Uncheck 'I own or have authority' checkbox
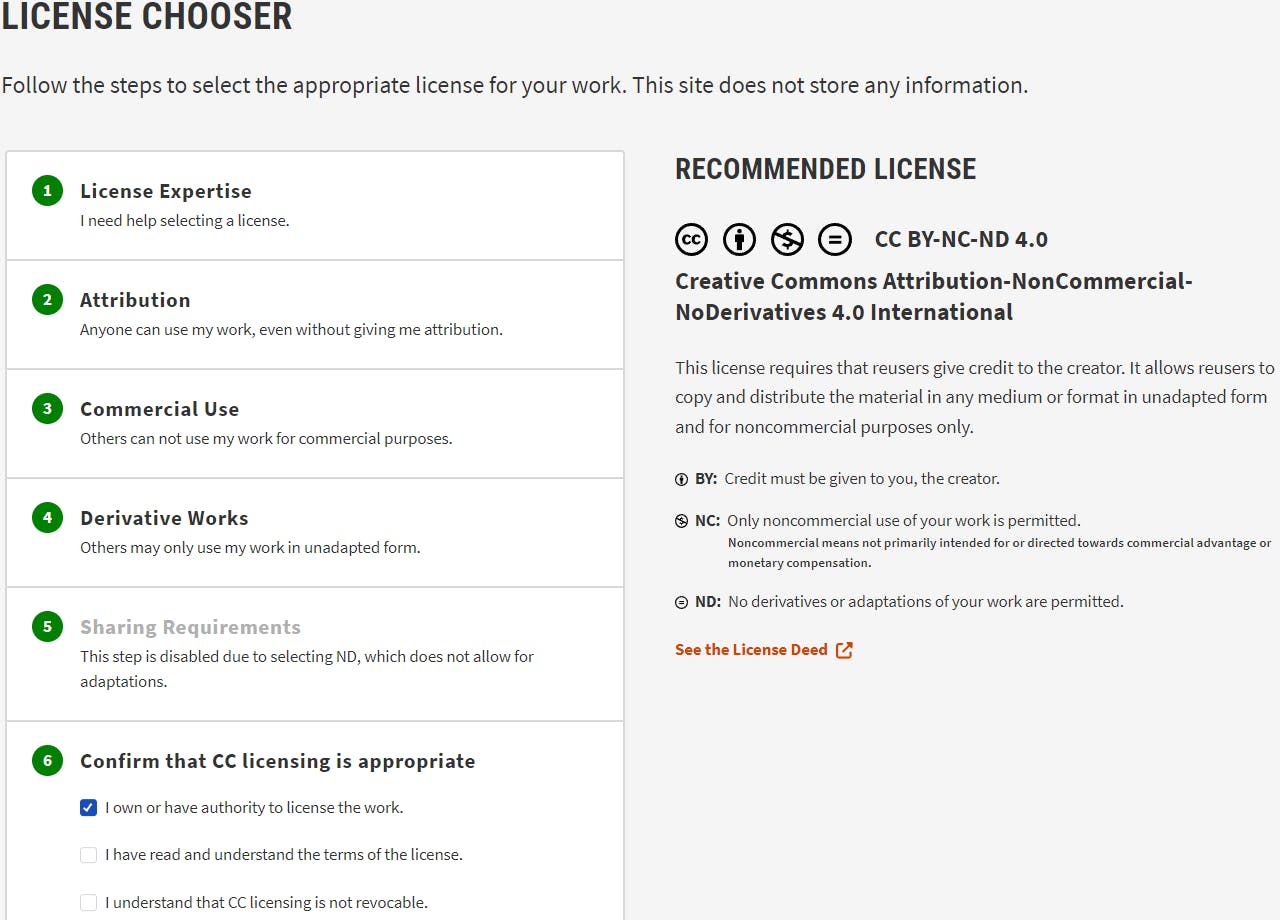1280x920 pixels. click(x=89, y=808)
